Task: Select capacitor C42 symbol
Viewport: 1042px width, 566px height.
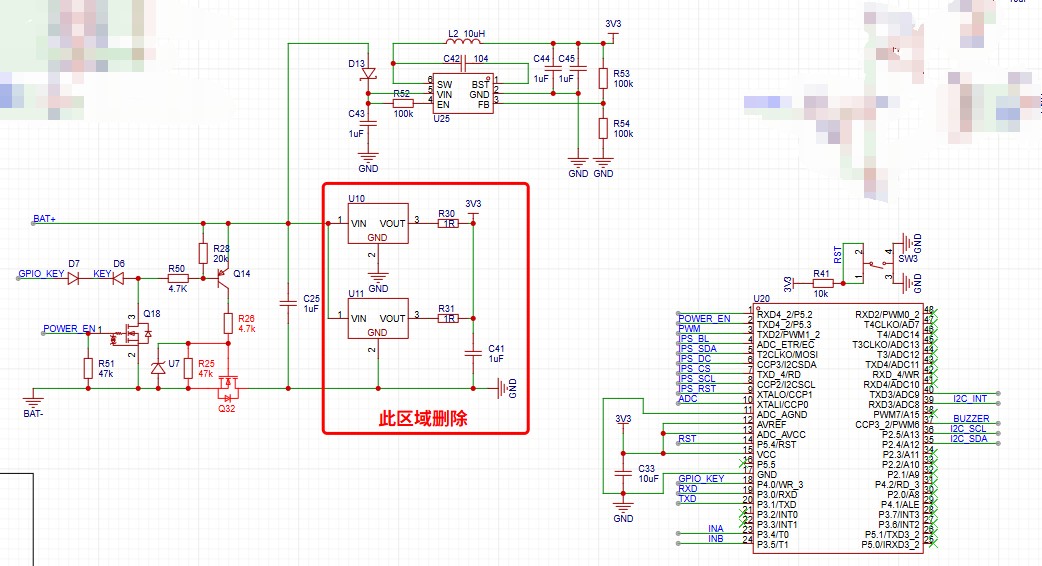Action: point(463,63)
